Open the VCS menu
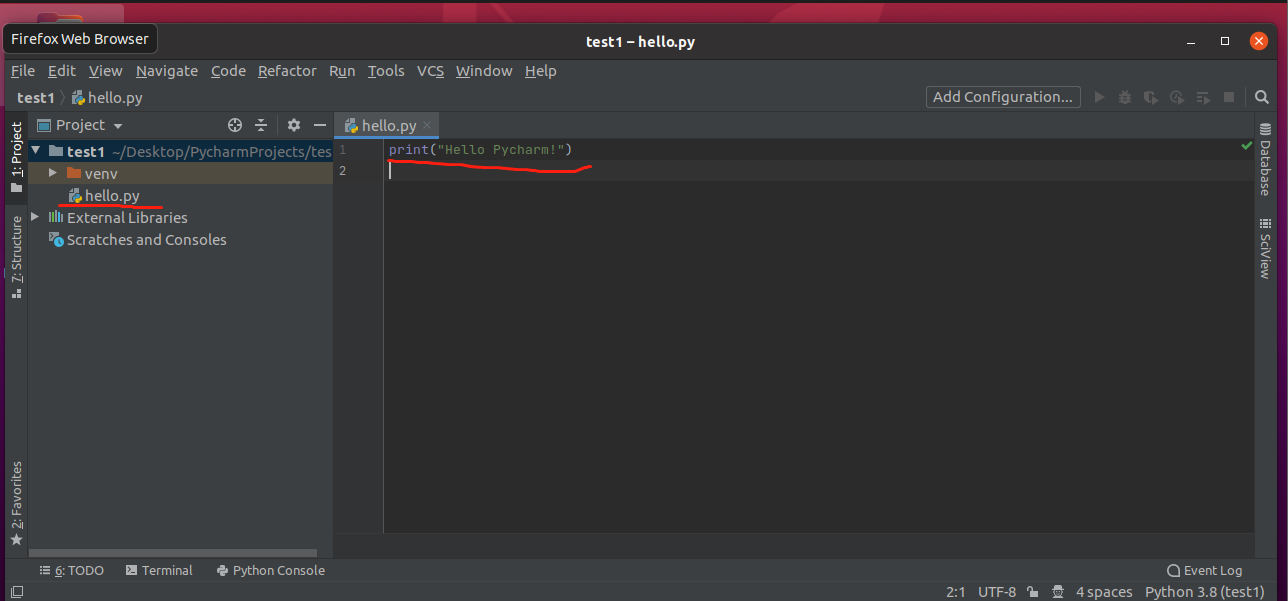The width and height of the screenshot is (1288, 601). (430, 71)
